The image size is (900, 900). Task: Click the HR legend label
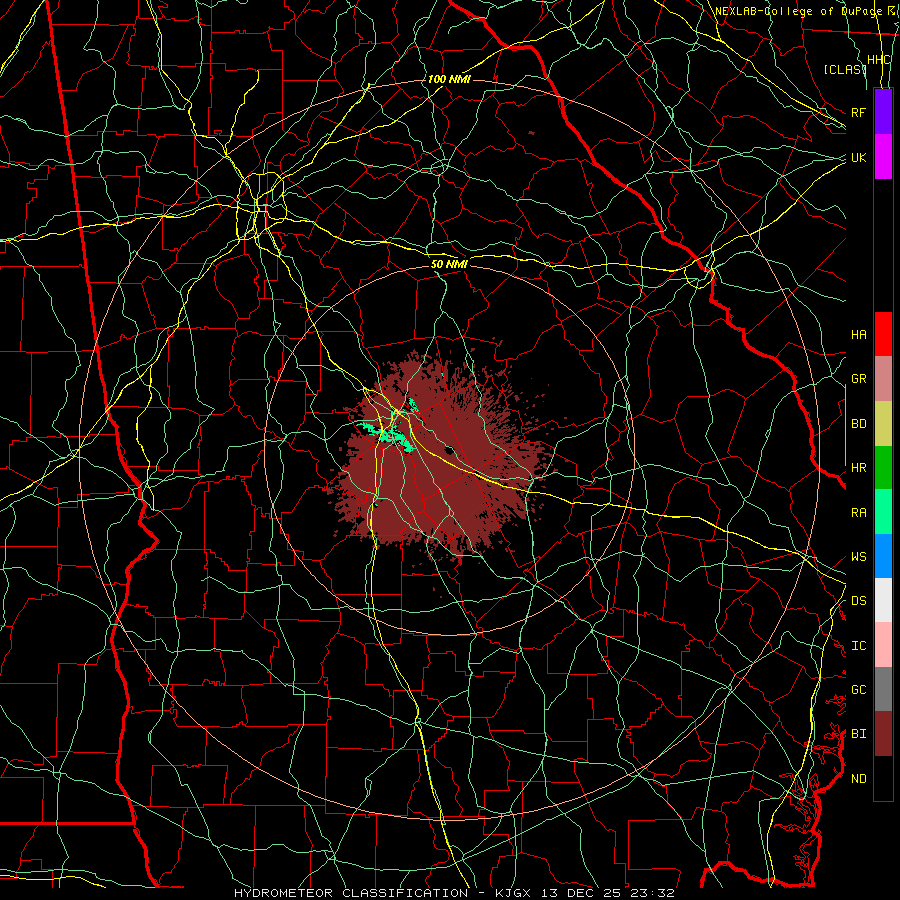pyautogui.click(x=859, y=468)
